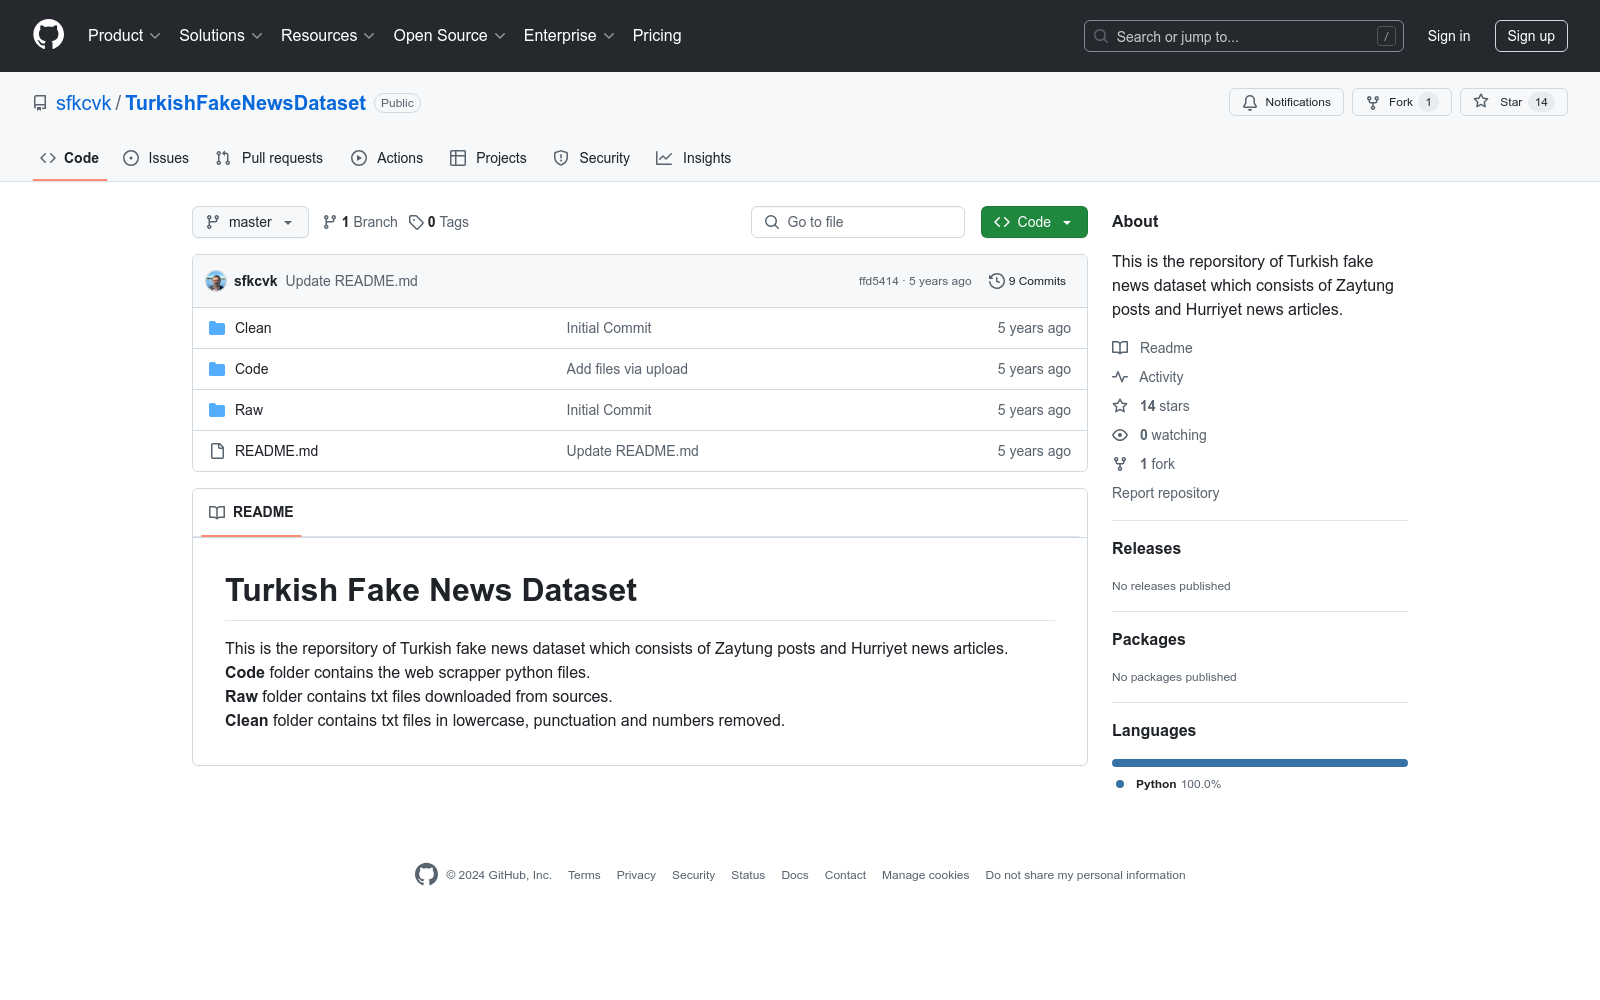The height and width of the screenshot is (1000, 1600).
Task: Open the Releases section heading
Action: (x=1146, y=548)
